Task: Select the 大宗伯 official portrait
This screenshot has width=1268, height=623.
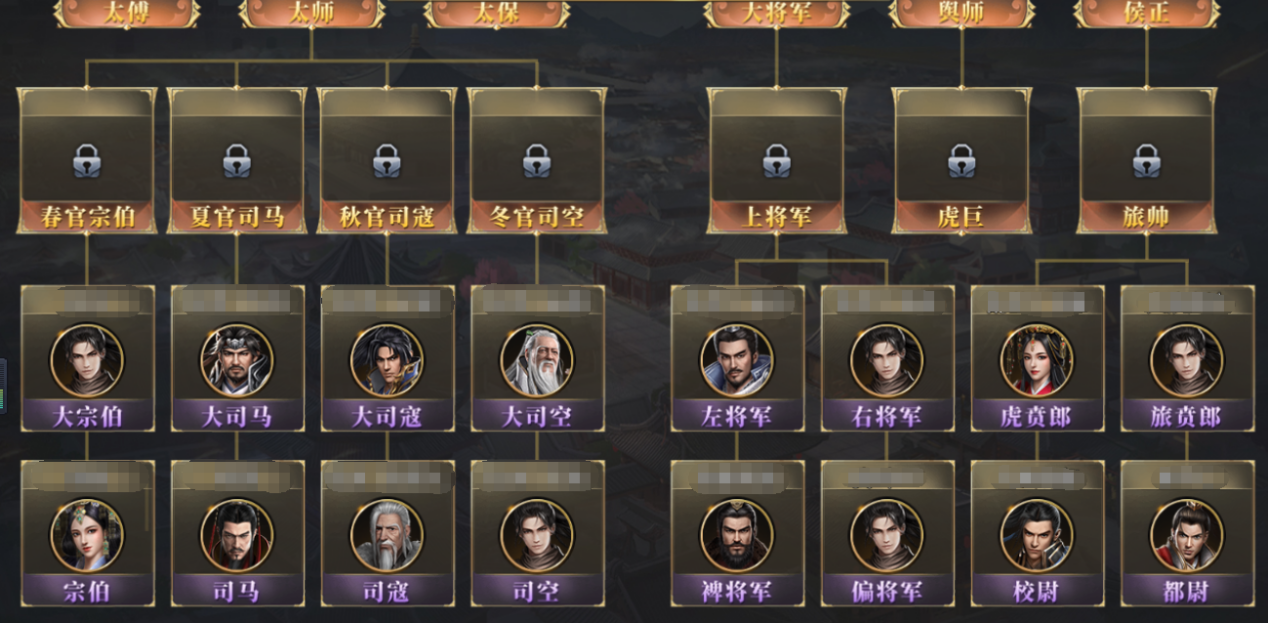Action: pos(87,360)
